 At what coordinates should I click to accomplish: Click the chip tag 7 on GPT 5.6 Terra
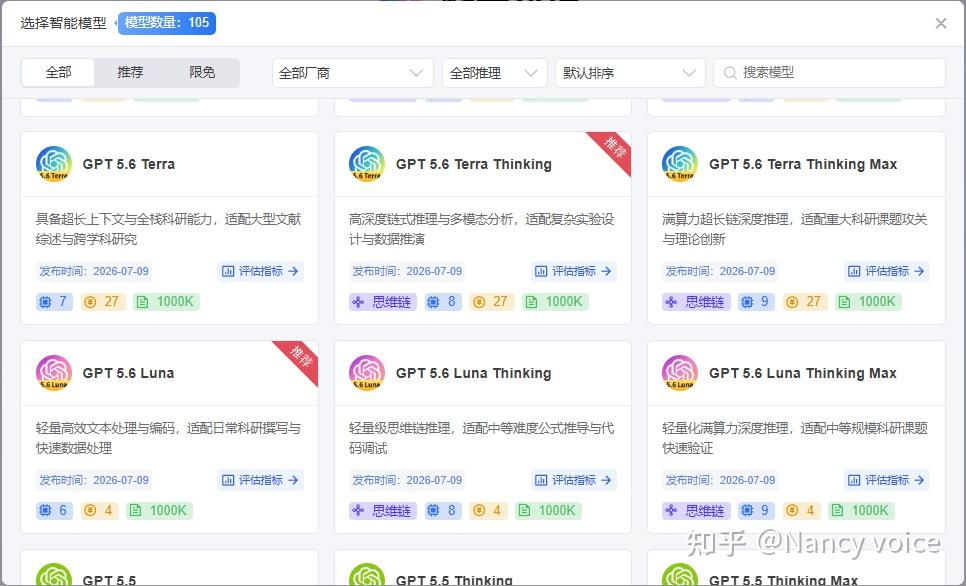(54, 301)
